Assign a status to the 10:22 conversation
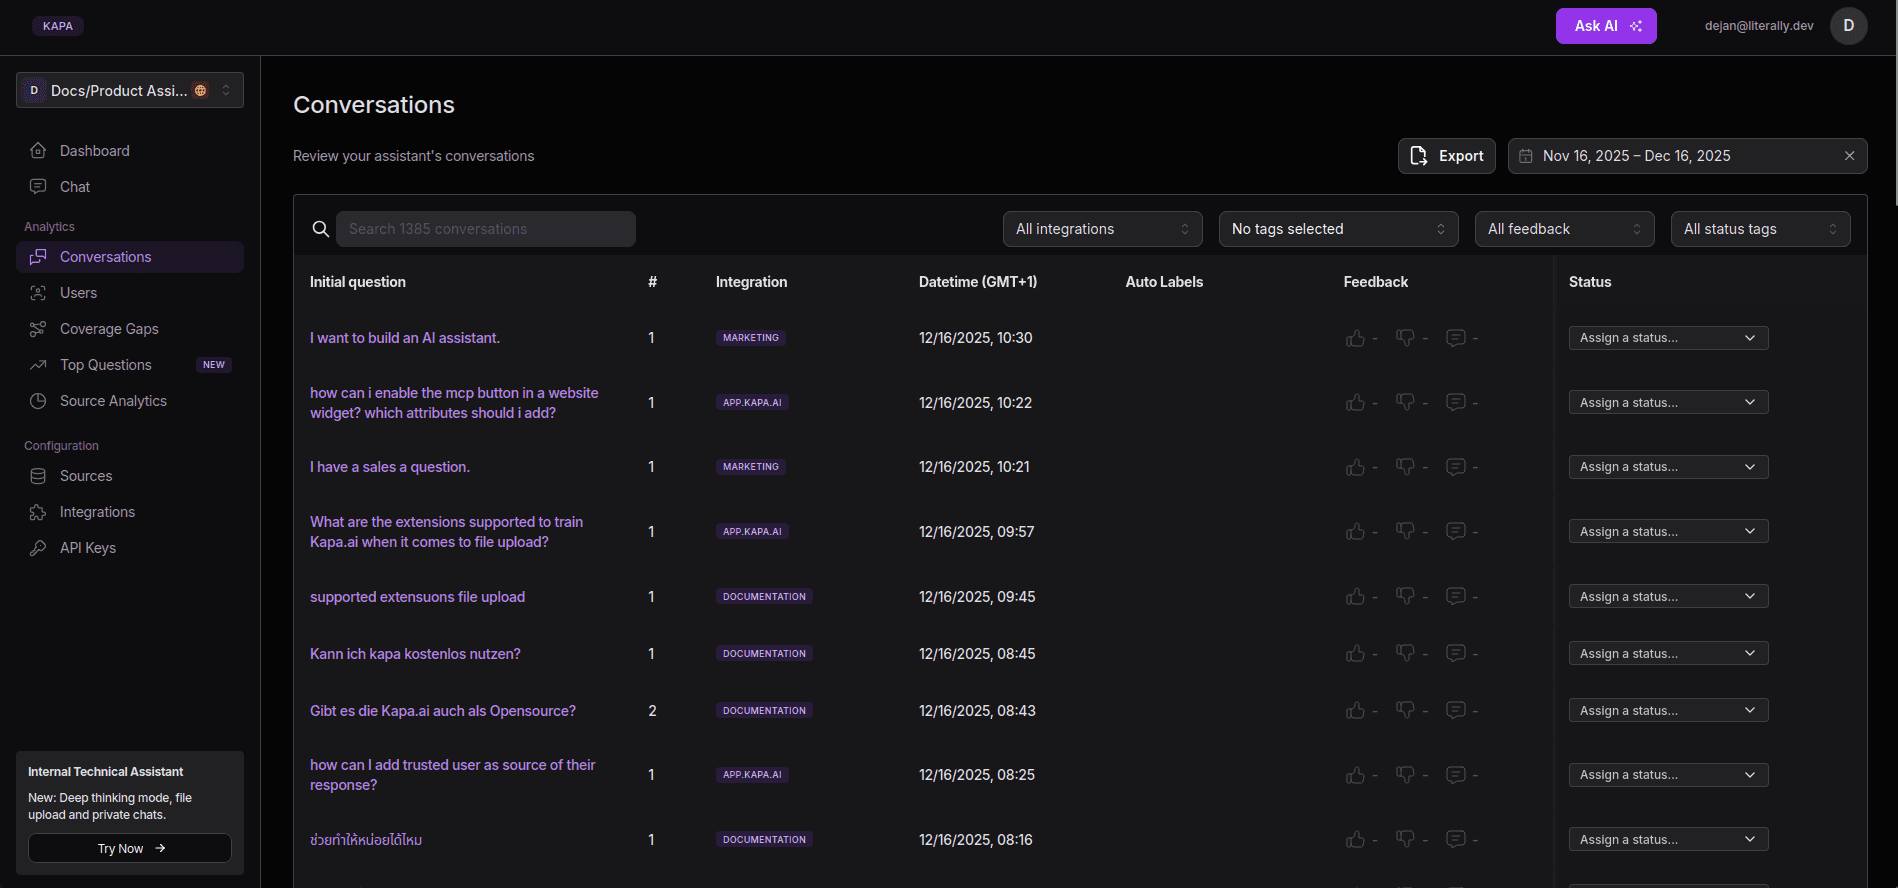 [x=1668, y=402]
